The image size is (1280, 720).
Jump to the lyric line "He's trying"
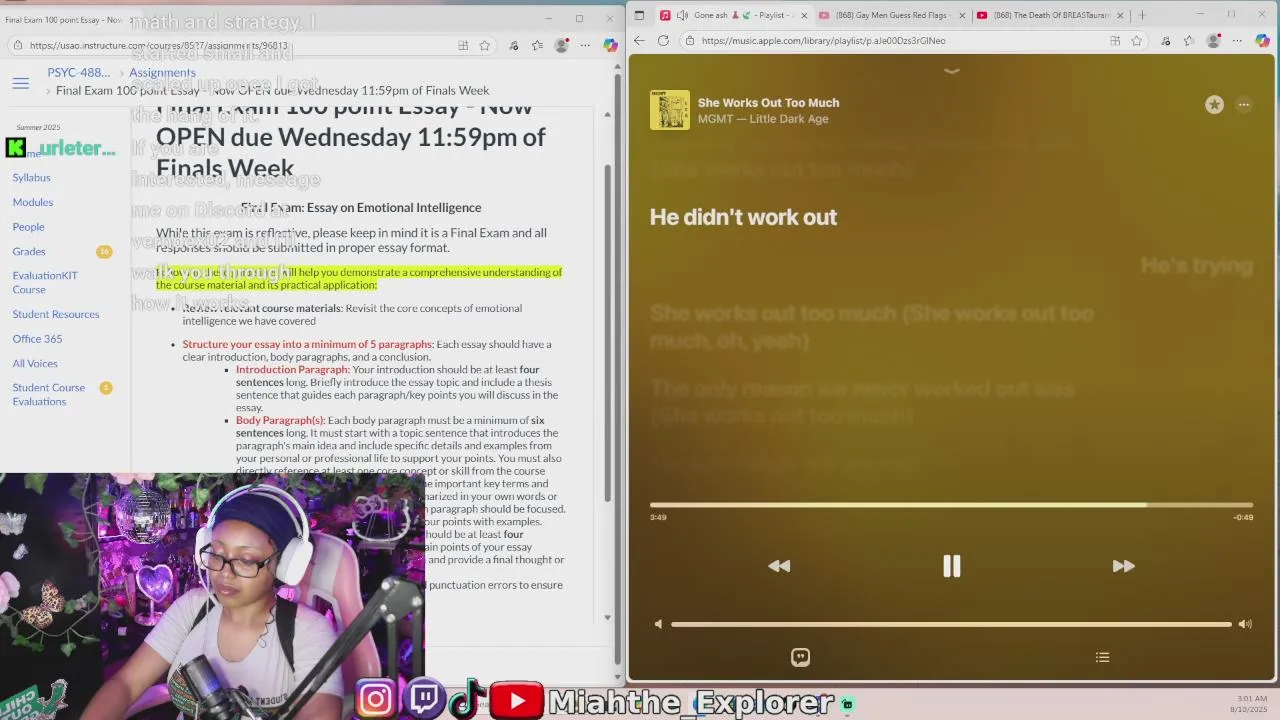point(1197,265)
